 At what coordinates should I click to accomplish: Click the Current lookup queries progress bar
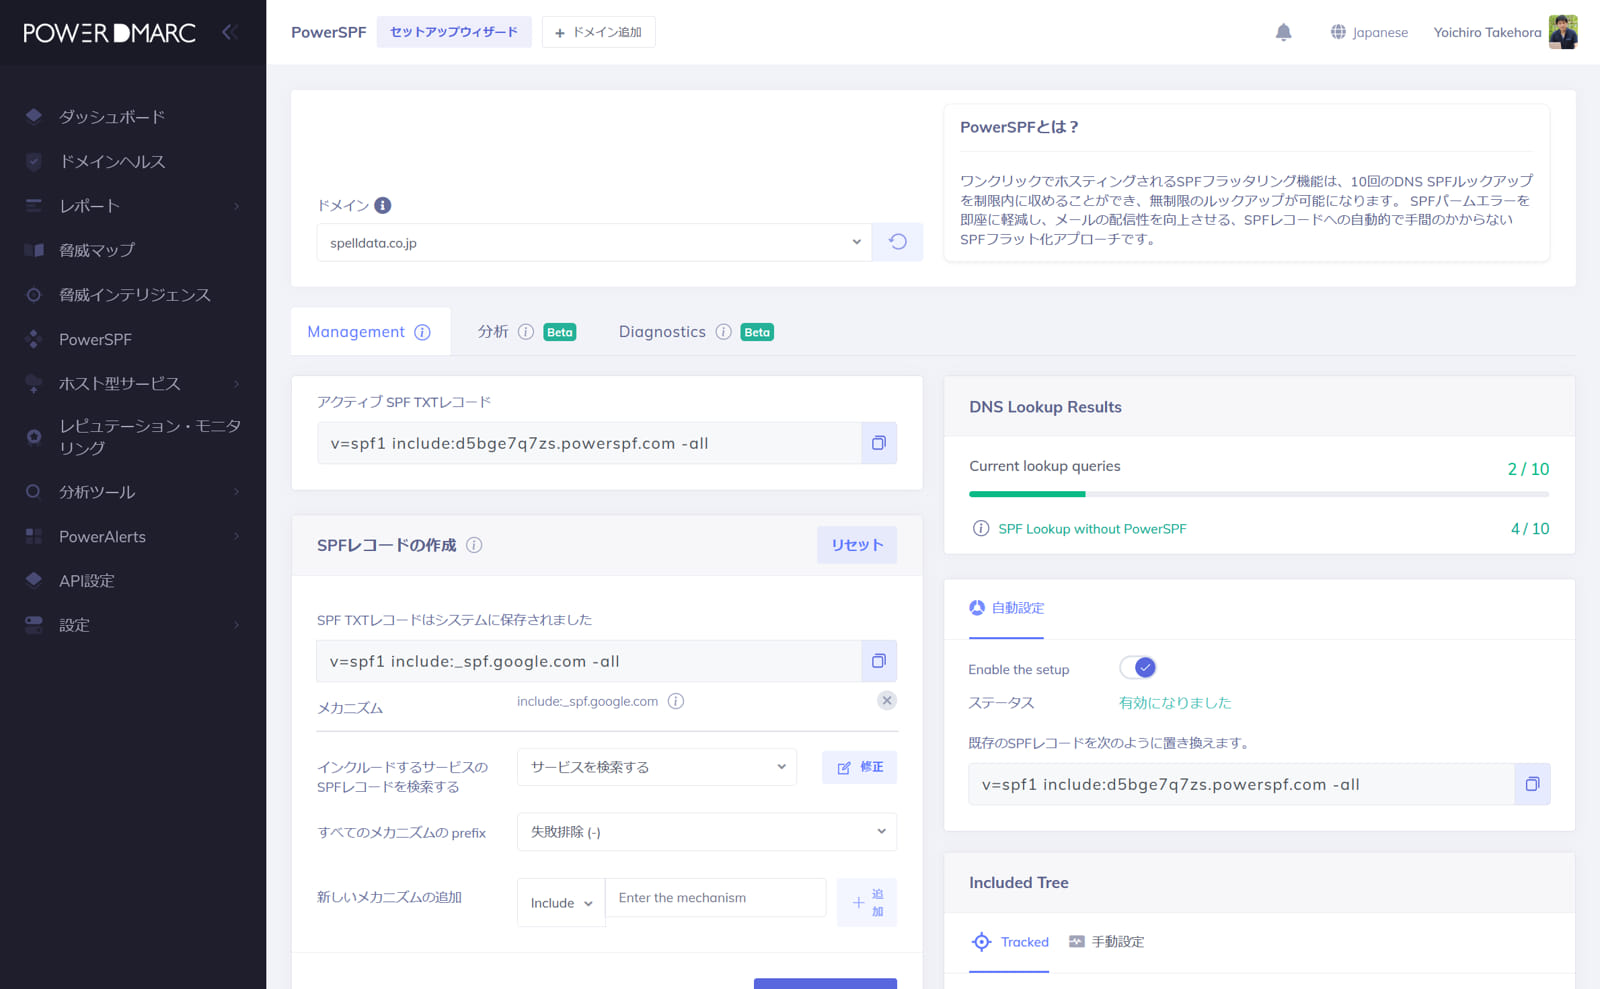point(1259,494)
